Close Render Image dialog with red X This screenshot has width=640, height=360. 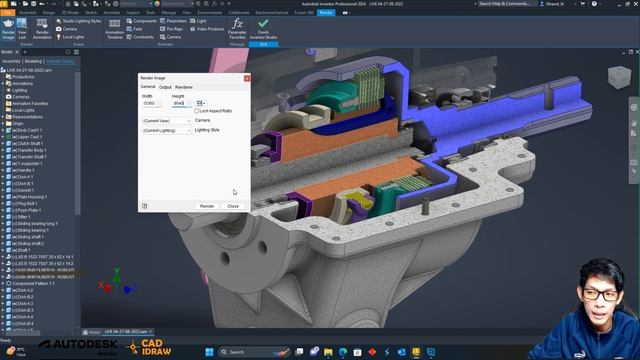pyautogui.click(x=247, y=78)
